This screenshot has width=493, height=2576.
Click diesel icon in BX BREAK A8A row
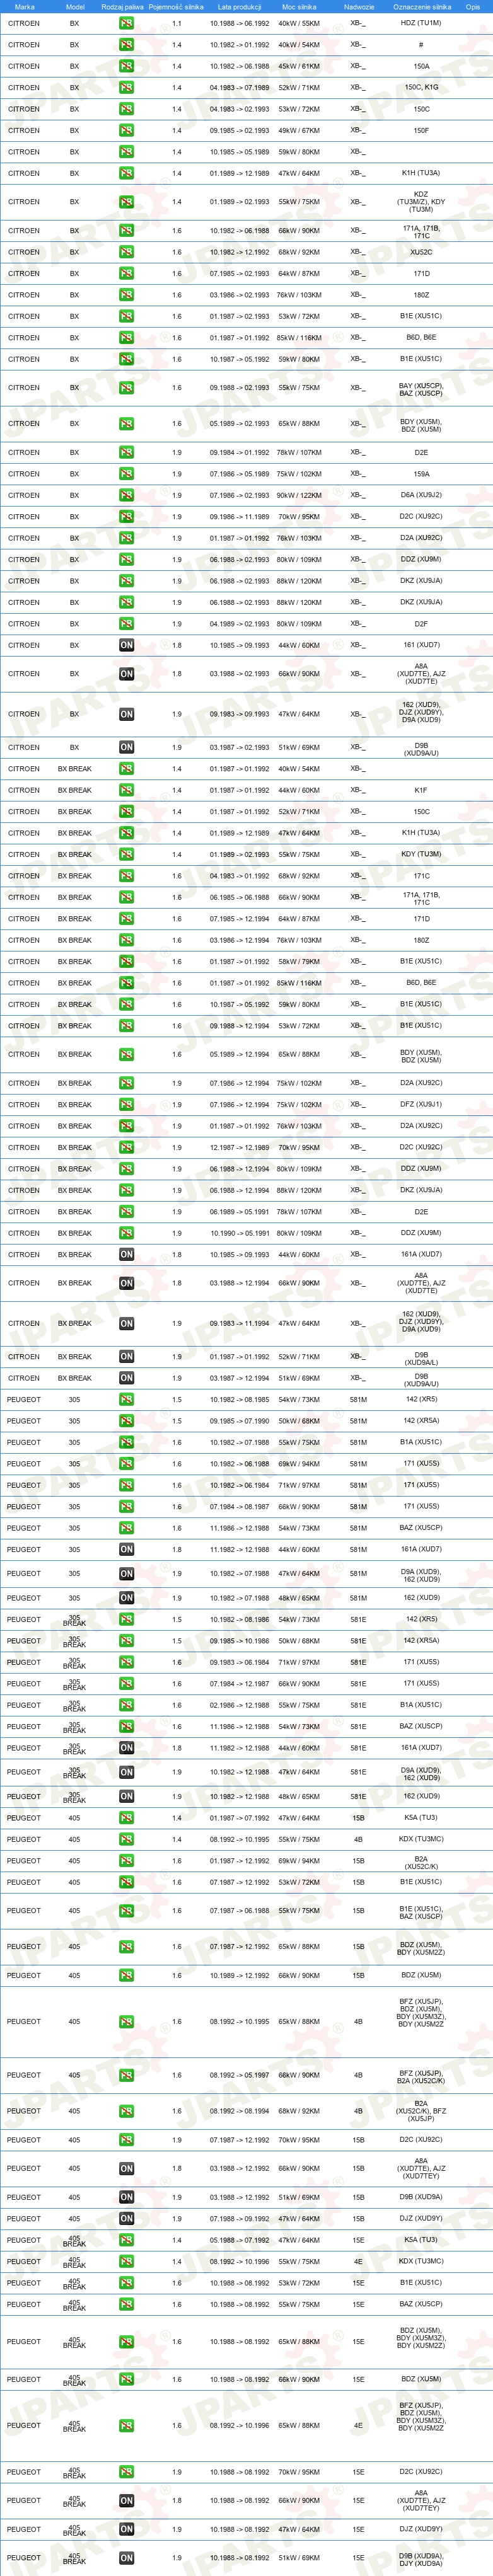[x=126, y=1283]
